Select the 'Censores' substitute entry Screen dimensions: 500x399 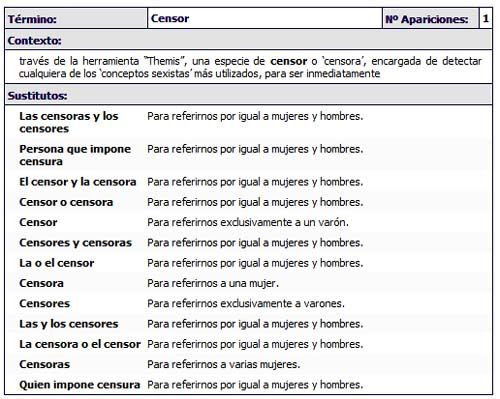coord(45,304)
